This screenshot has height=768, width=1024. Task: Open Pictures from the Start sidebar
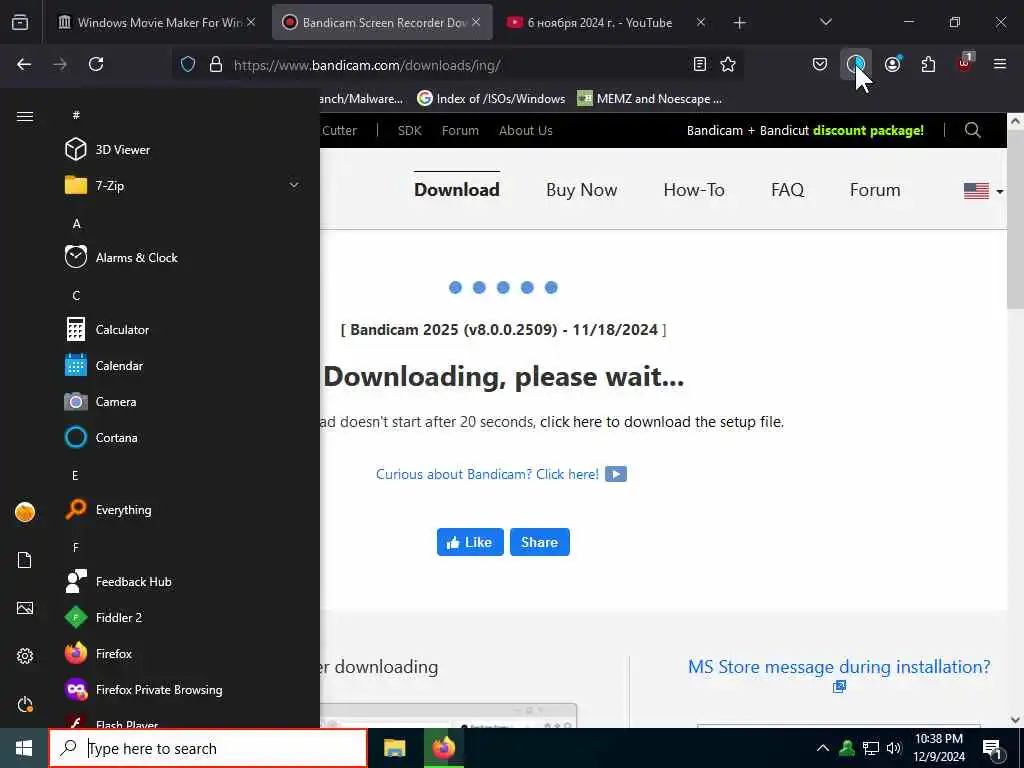(x=25, y=608)
